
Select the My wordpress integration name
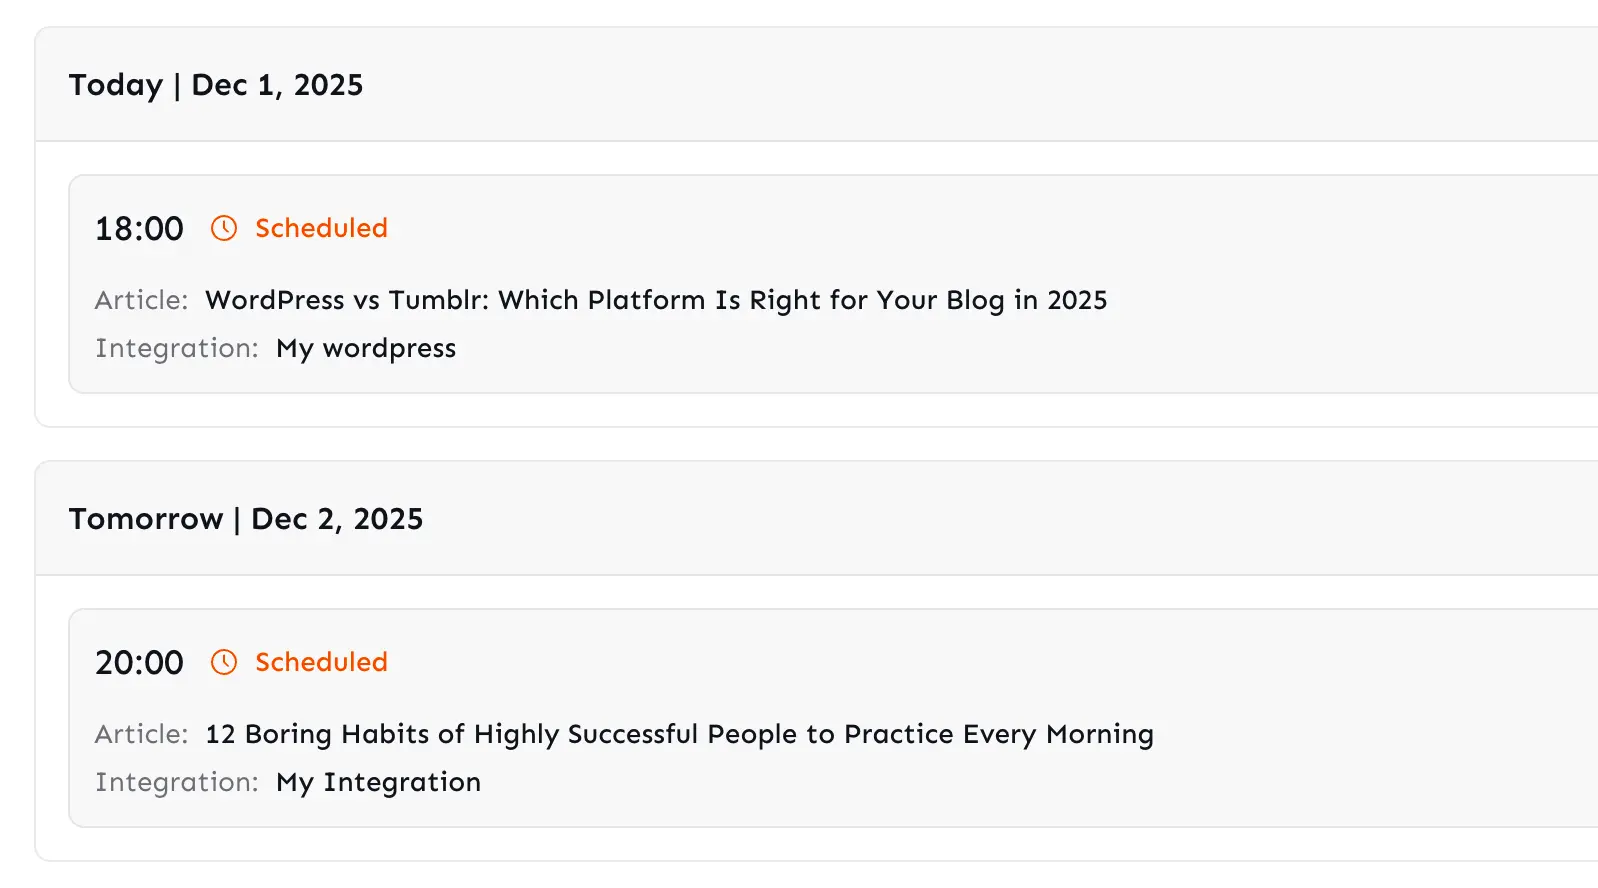pyautogui.click(x=366, y=349)
